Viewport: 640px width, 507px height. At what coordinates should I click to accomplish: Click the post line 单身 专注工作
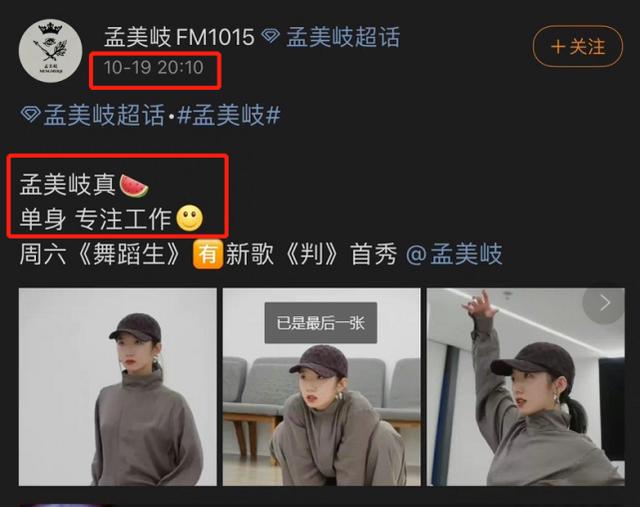[96, 218]
